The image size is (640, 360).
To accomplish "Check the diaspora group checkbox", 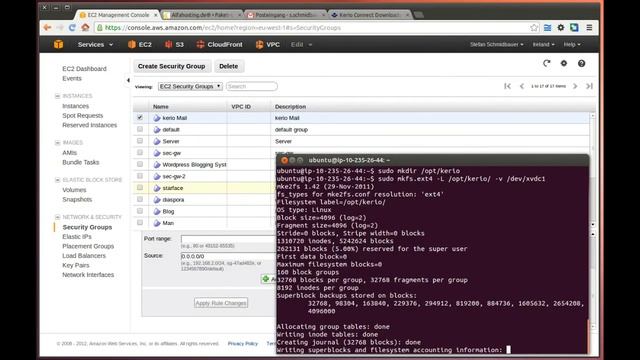I will coord(140,199).
